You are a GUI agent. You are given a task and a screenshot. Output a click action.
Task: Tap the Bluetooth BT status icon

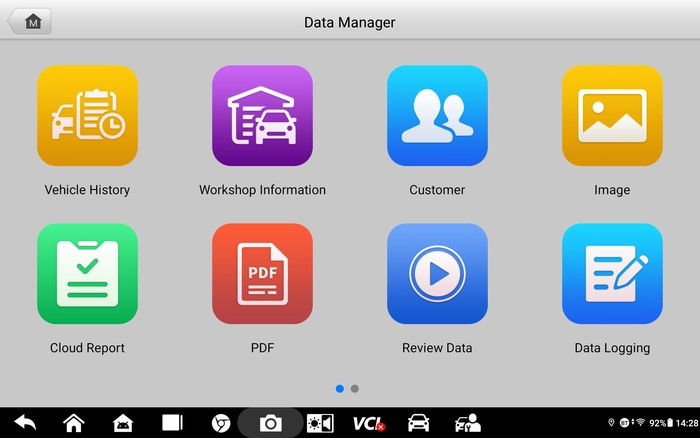coord(625,422)
